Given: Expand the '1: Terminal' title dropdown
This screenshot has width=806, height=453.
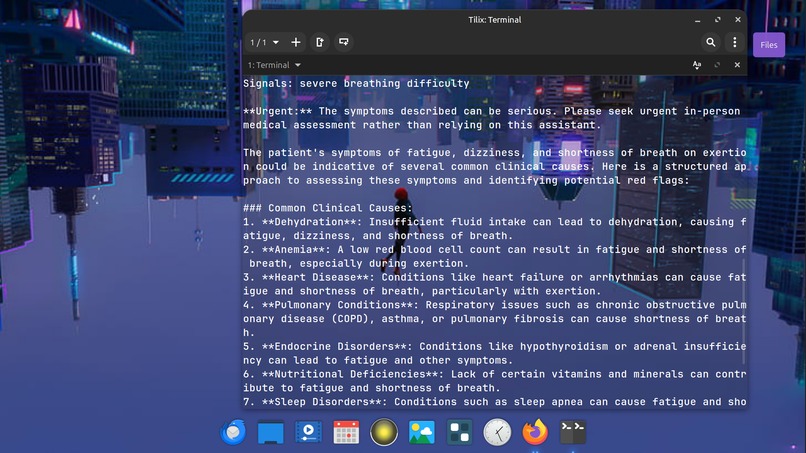Looking at the screenshot, I should pos(274,65).
